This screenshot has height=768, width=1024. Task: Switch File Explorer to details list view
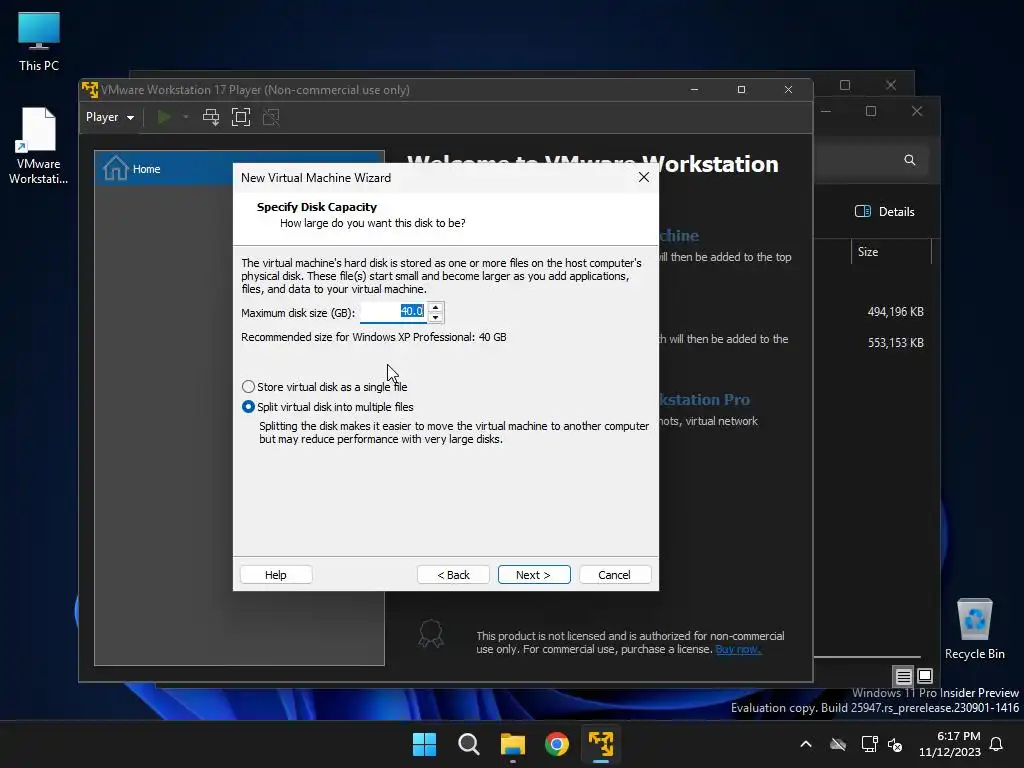[x=903, y=676]
